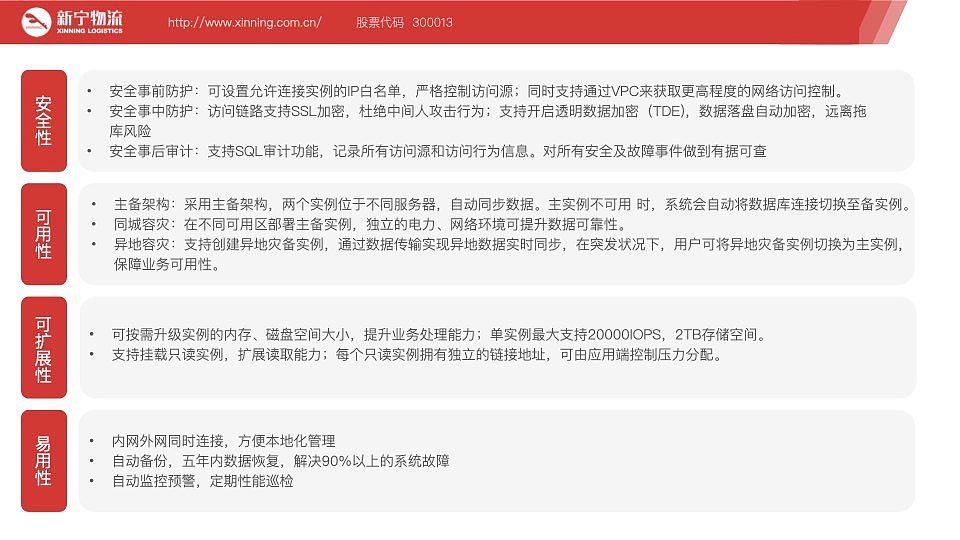Click the 安全事后审计 bullet line
The image size is (960, 540).
pos(438,151)
